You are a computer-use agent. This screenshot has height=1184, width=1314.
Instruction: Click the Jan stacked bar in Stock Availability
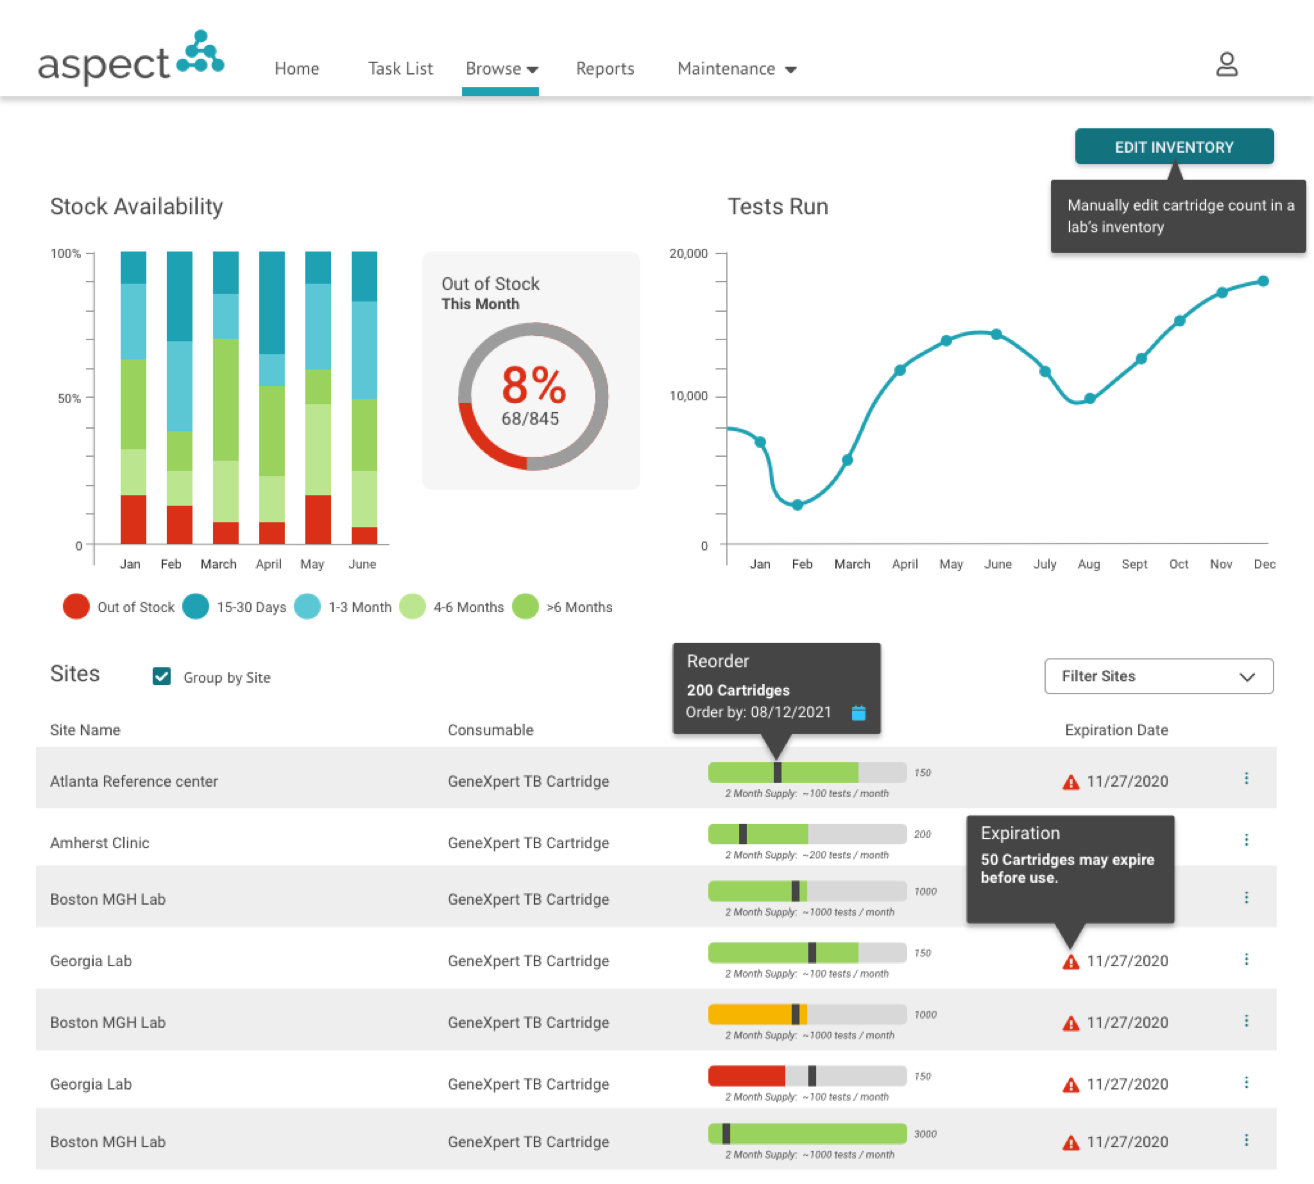(133, 398)
